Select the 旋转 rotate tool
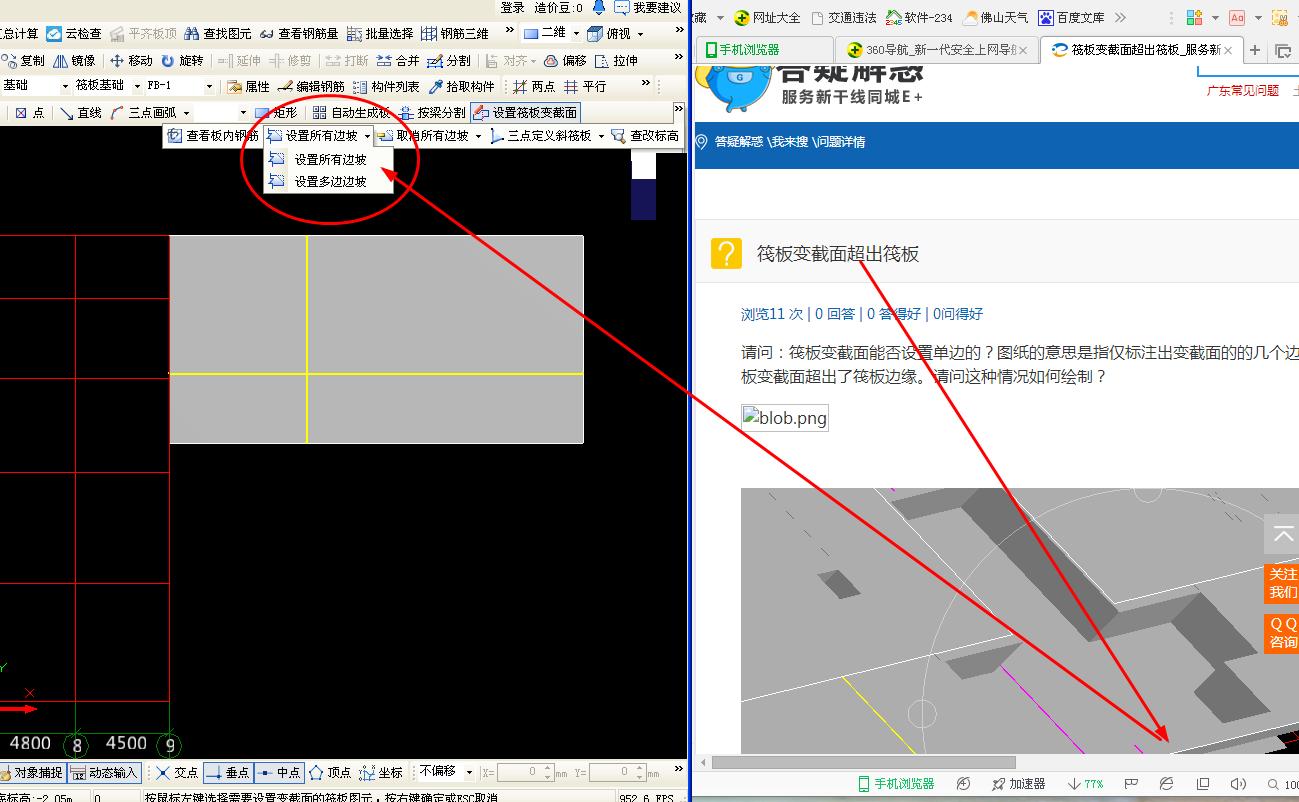 182,61
